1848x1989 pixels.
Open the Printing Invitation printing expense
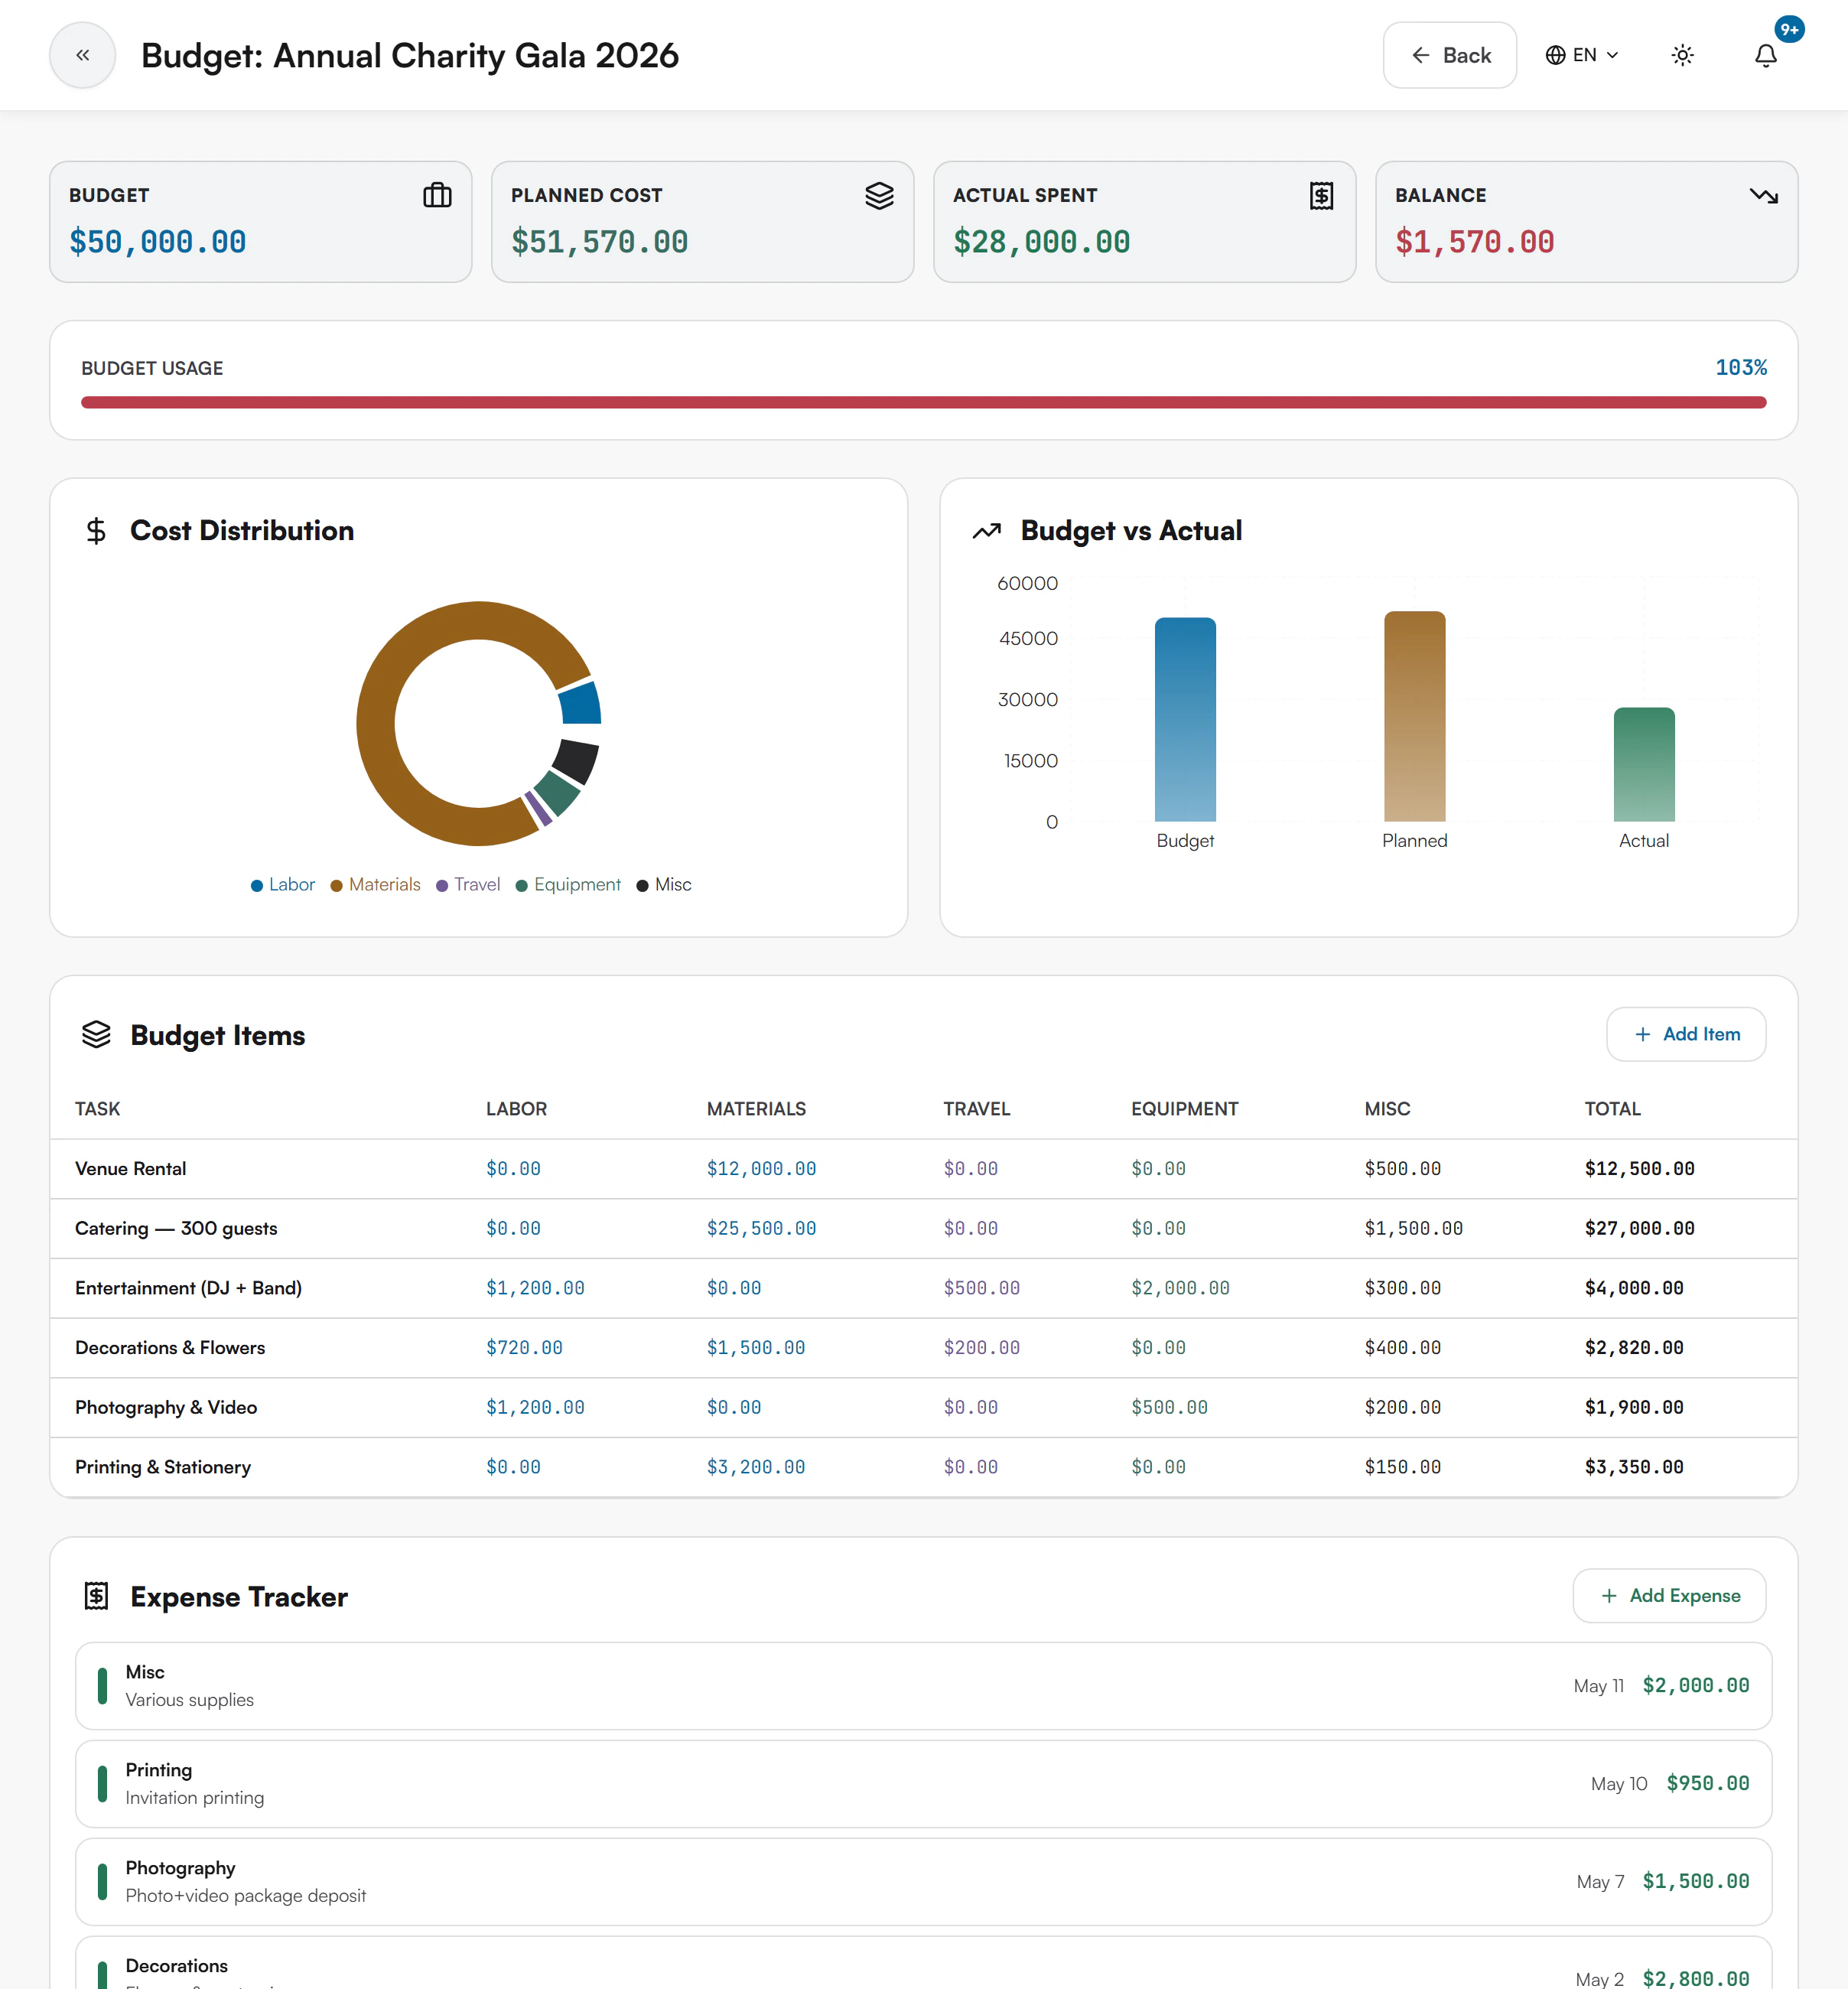pyautogui.click(x=923, y=1783)
